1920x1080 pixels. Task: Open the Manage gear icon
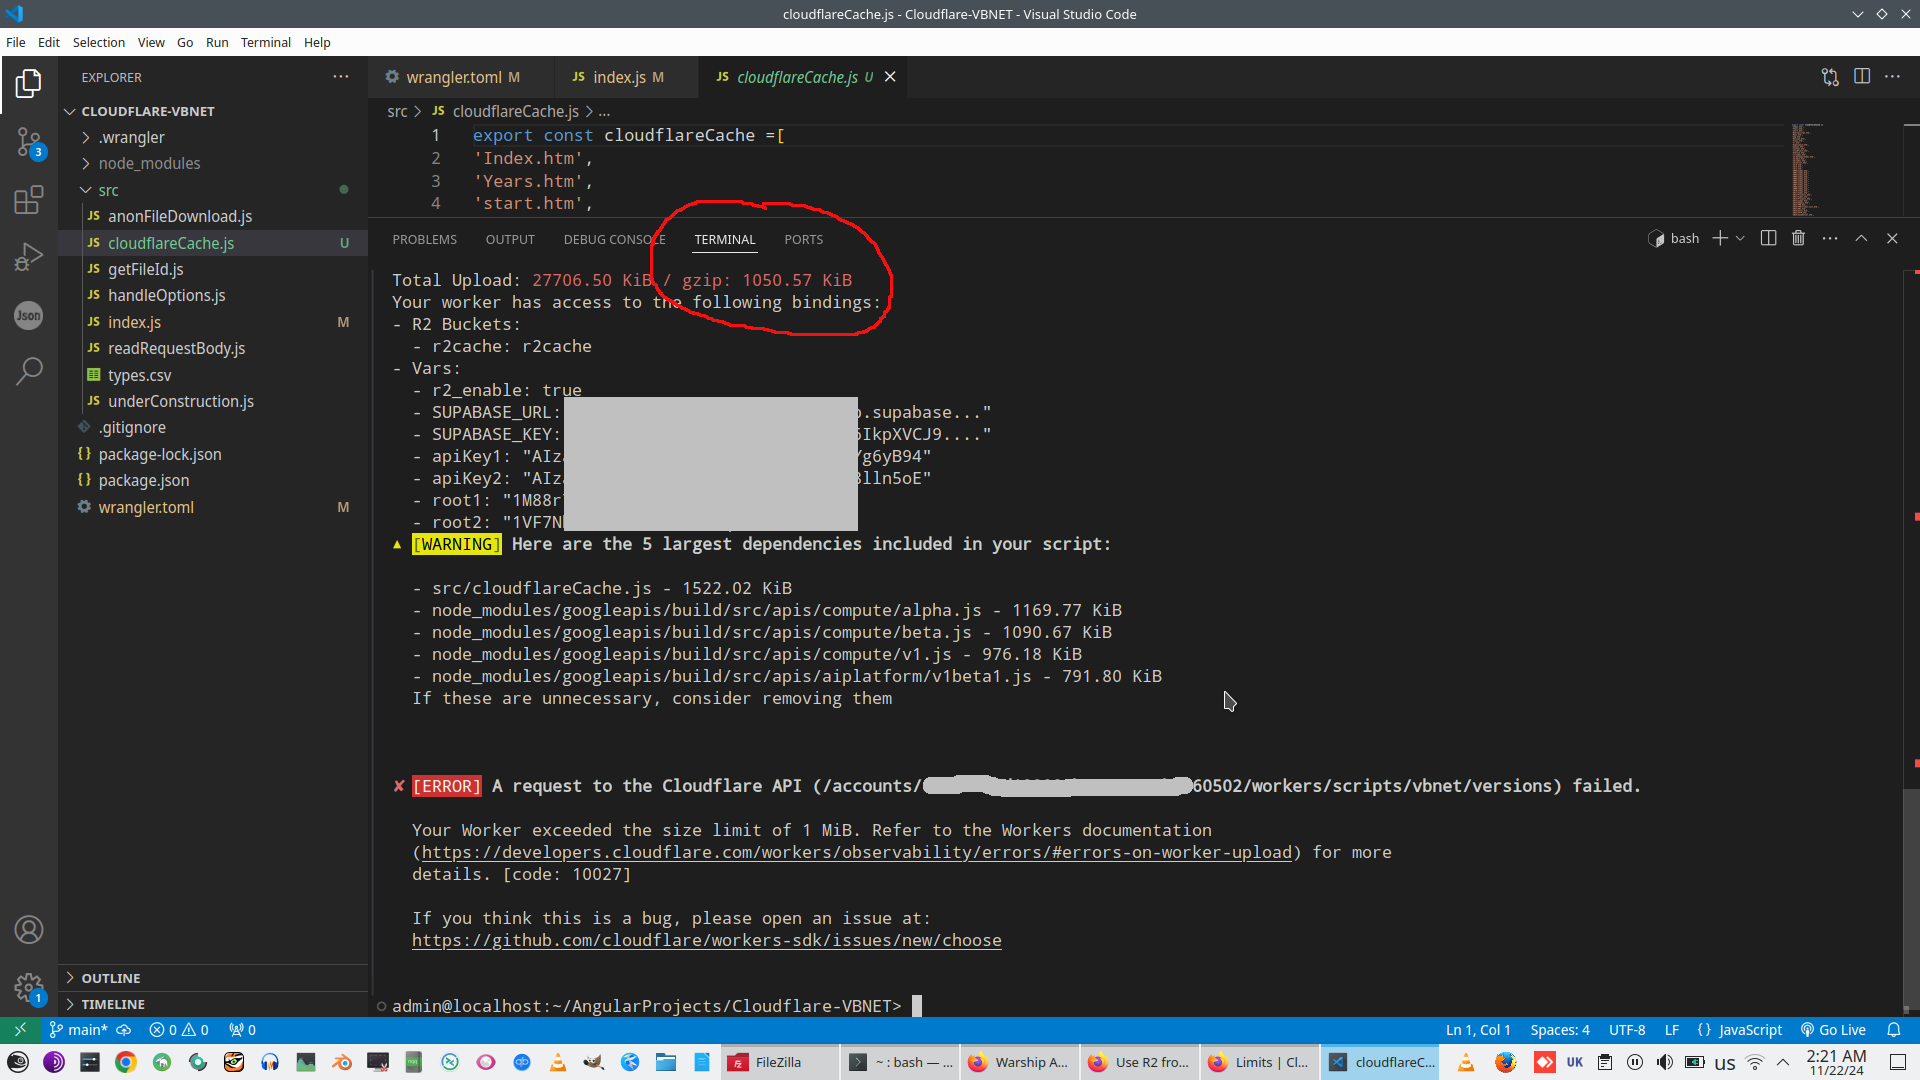pyautogui.click(x=29, y=987)
